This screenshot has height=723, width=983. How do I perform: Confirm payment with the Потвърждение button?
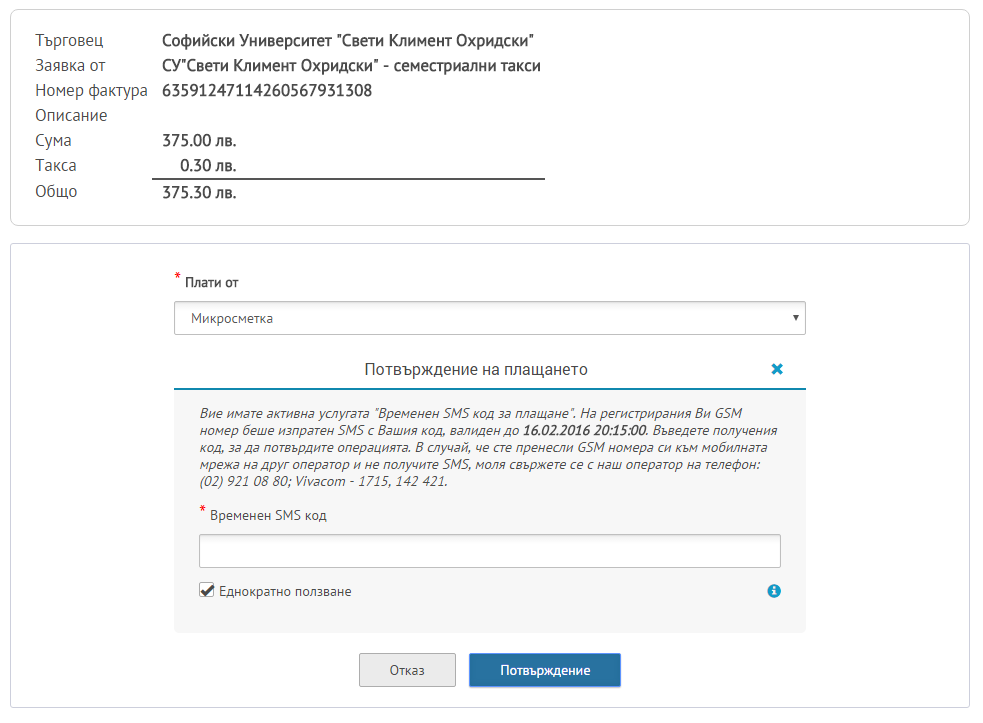[x=545, y=670]
